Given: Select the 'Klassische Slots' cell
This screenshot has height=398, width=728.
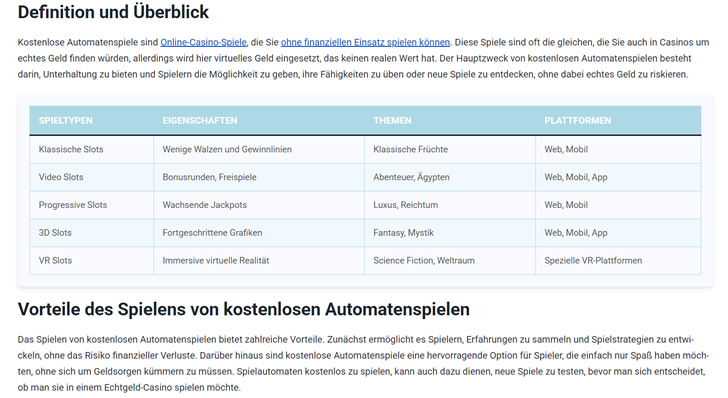Looking at the screenshot, I should [91, 150].
